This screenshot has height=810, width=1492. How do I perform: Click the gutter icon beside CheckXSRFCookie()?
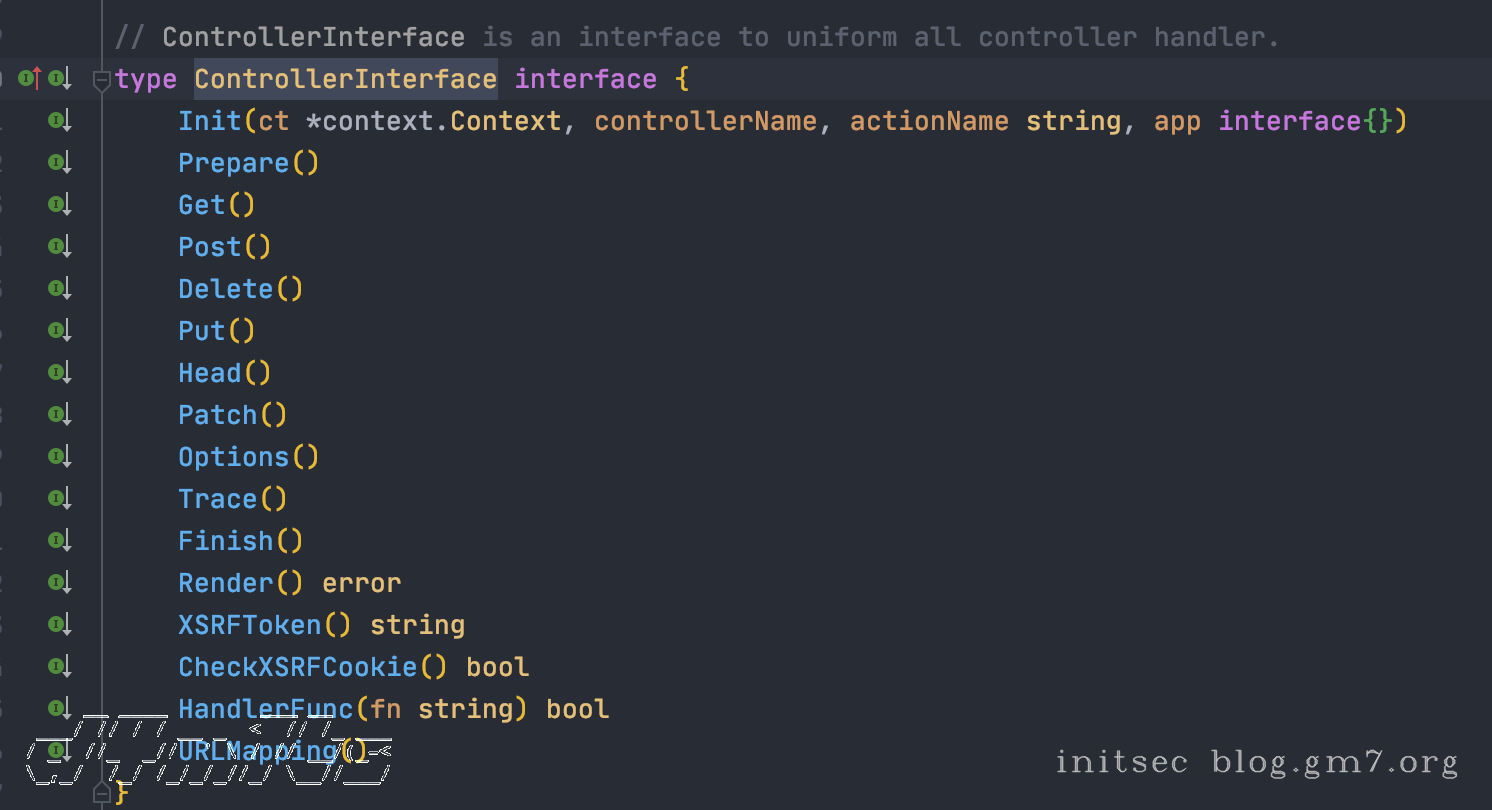click(59, 667)
